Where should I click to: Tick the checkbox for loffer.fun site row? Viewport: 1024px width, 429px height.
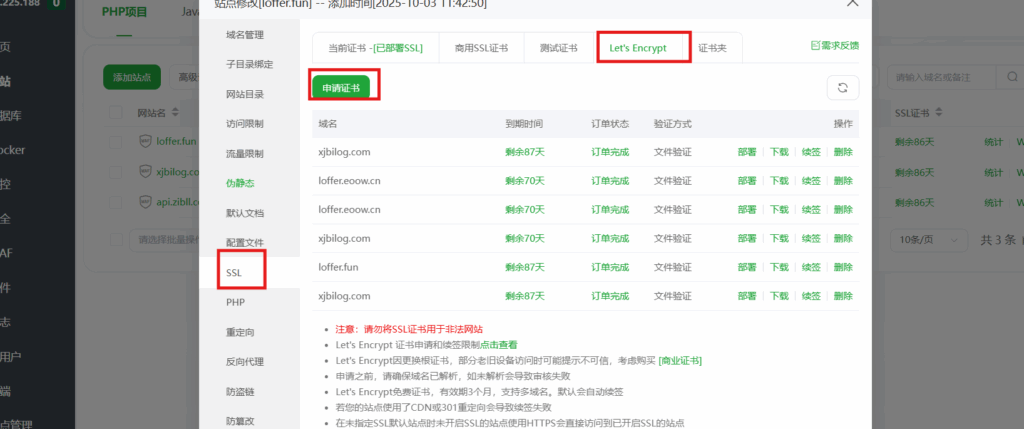click(116, 142)
